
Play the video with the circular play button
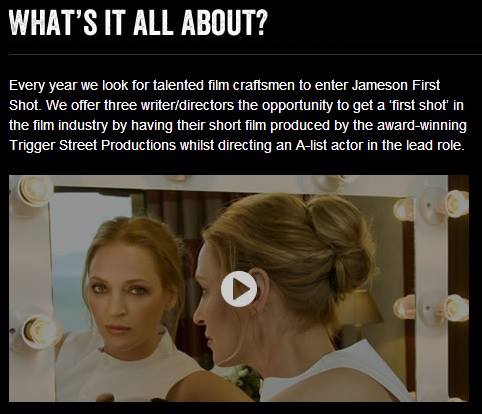click(x=239, y=289)
